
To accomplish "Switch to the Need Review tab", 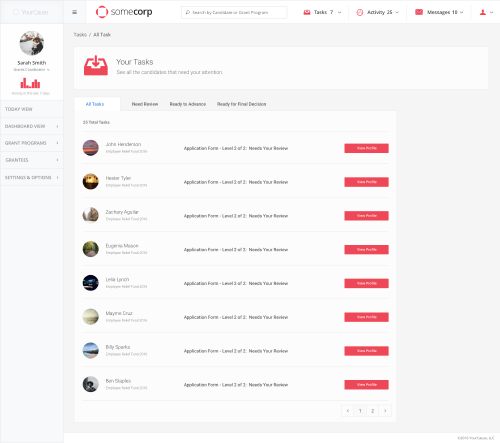I will pos(145,104).
